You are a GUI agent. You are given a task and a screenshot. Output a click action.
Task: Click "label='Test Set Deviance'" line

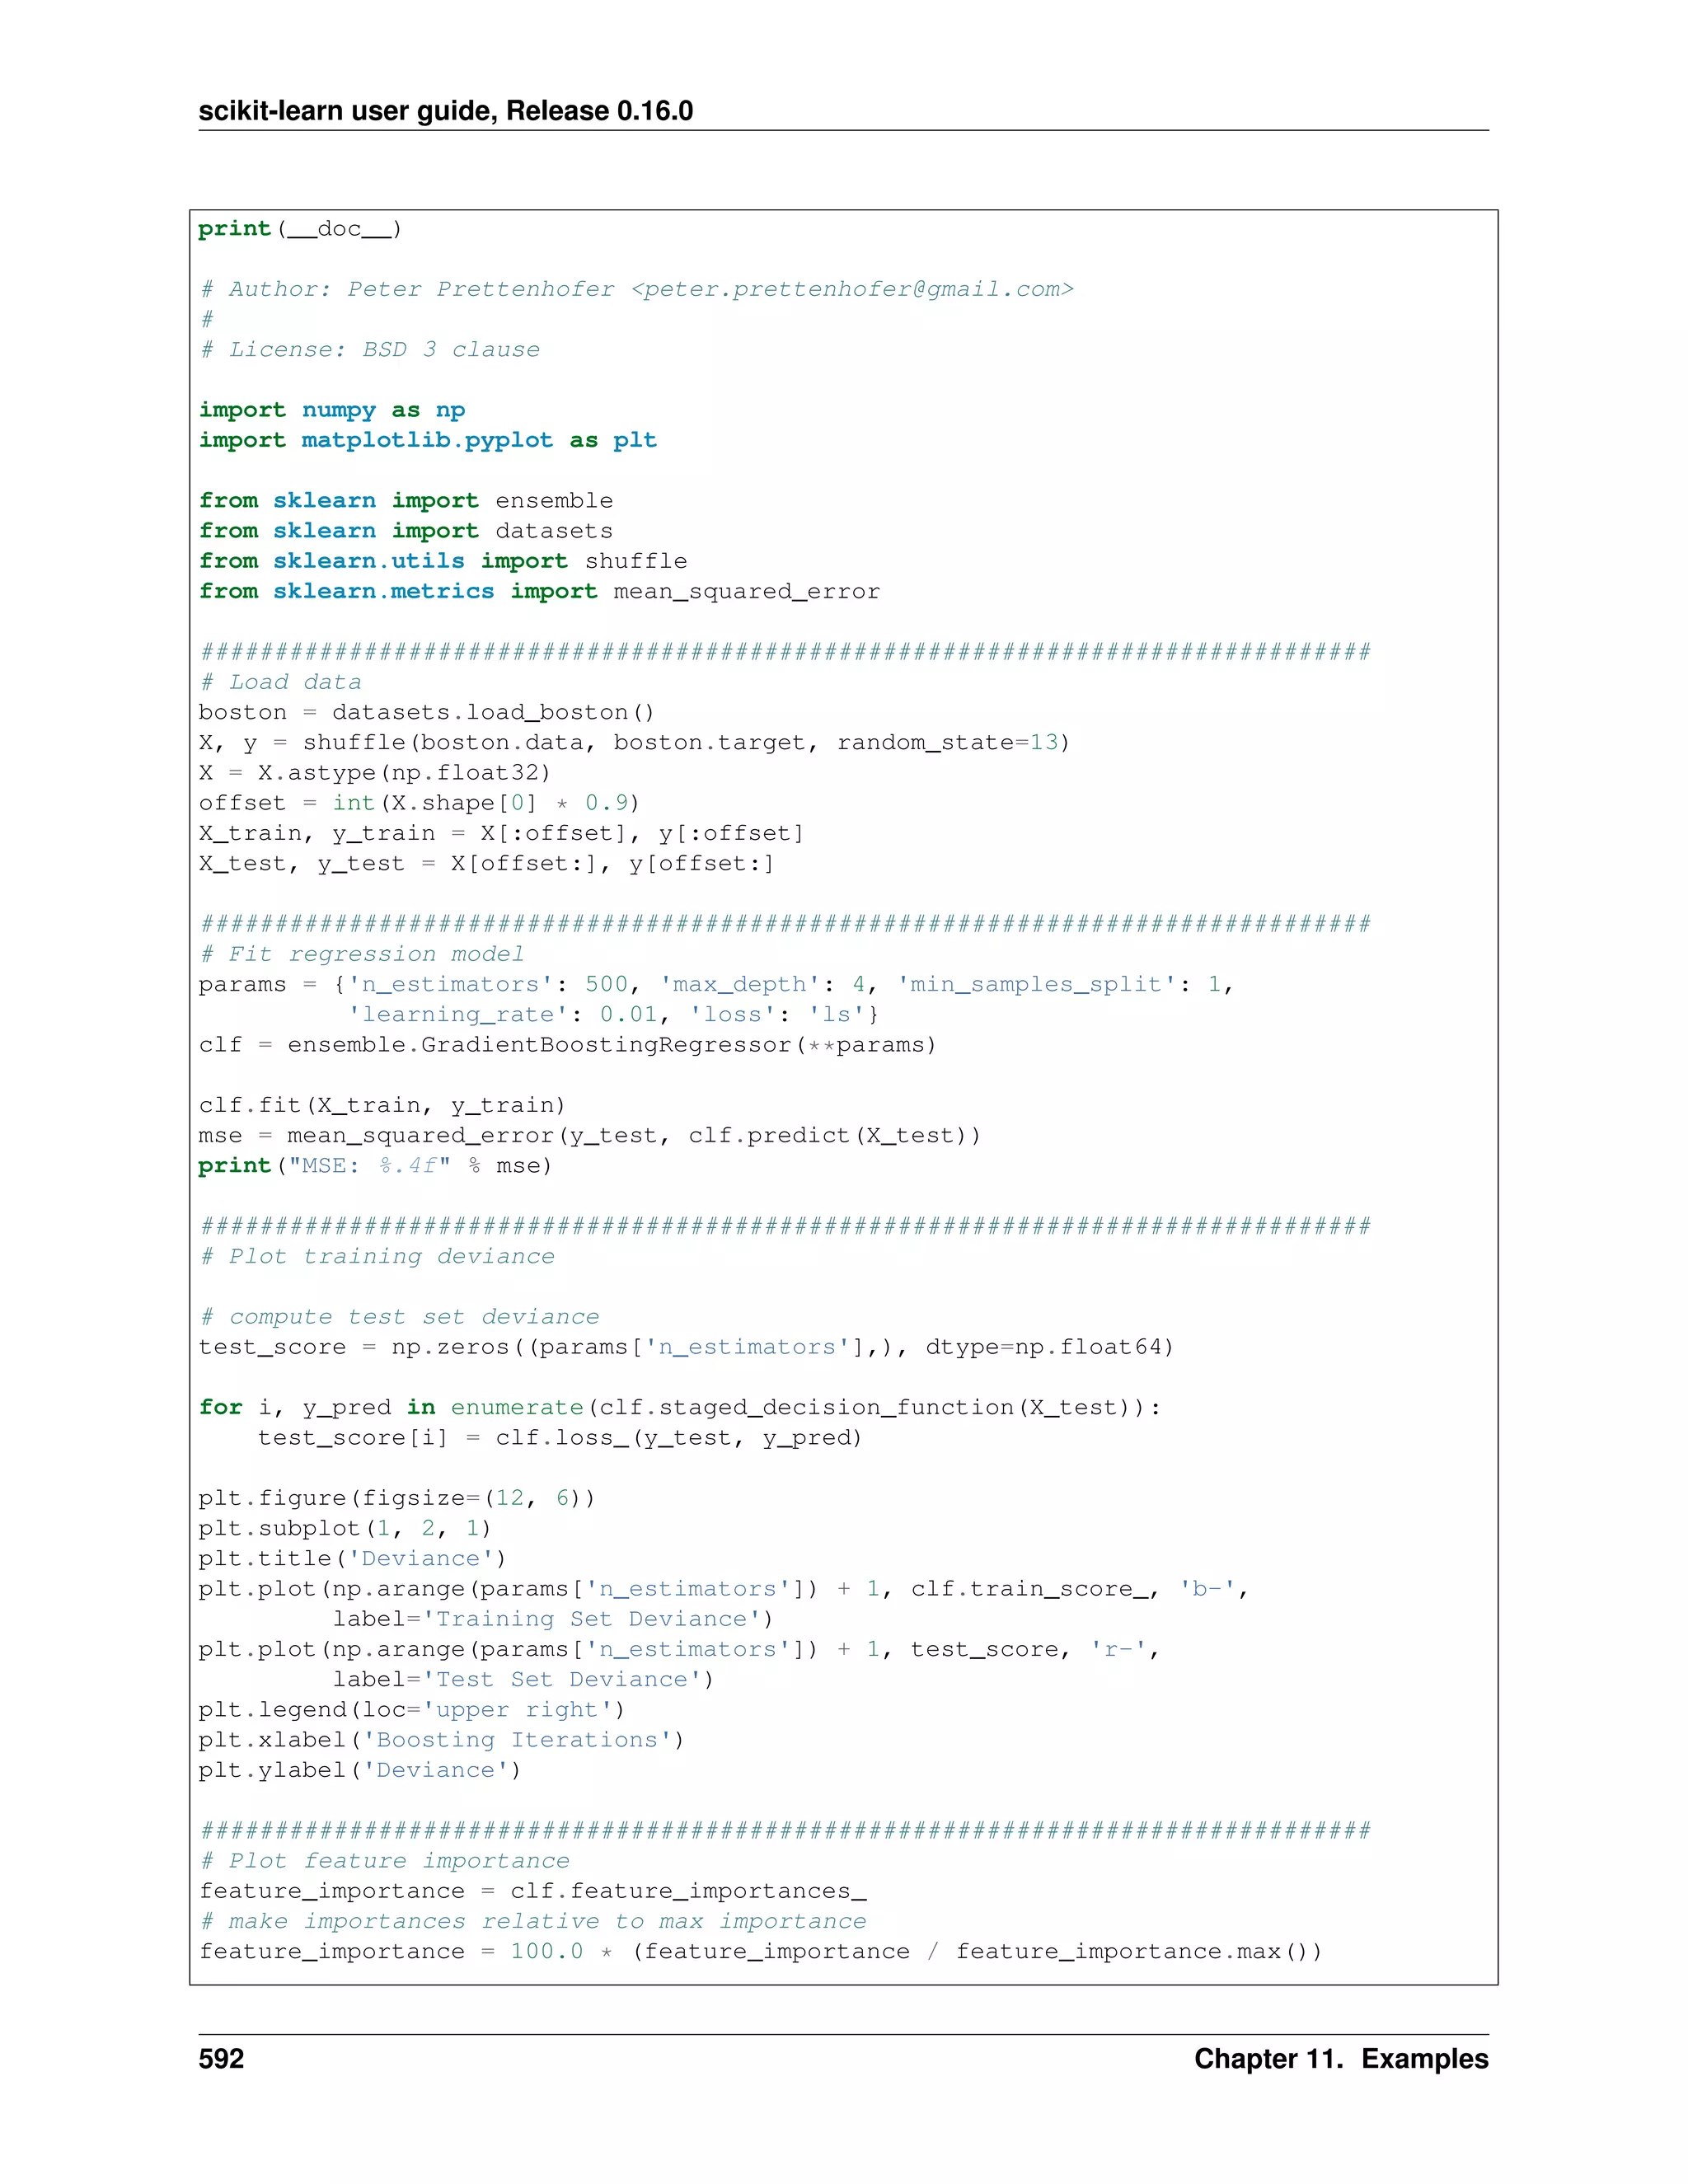tap(524, 1679)
